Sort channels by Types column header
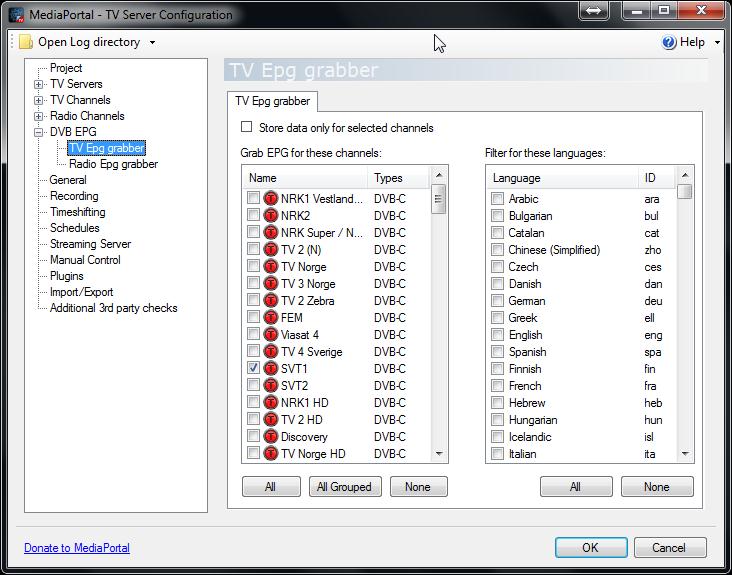Image resolution: width=732 pixels, height=575 pixels. (398, 178)
